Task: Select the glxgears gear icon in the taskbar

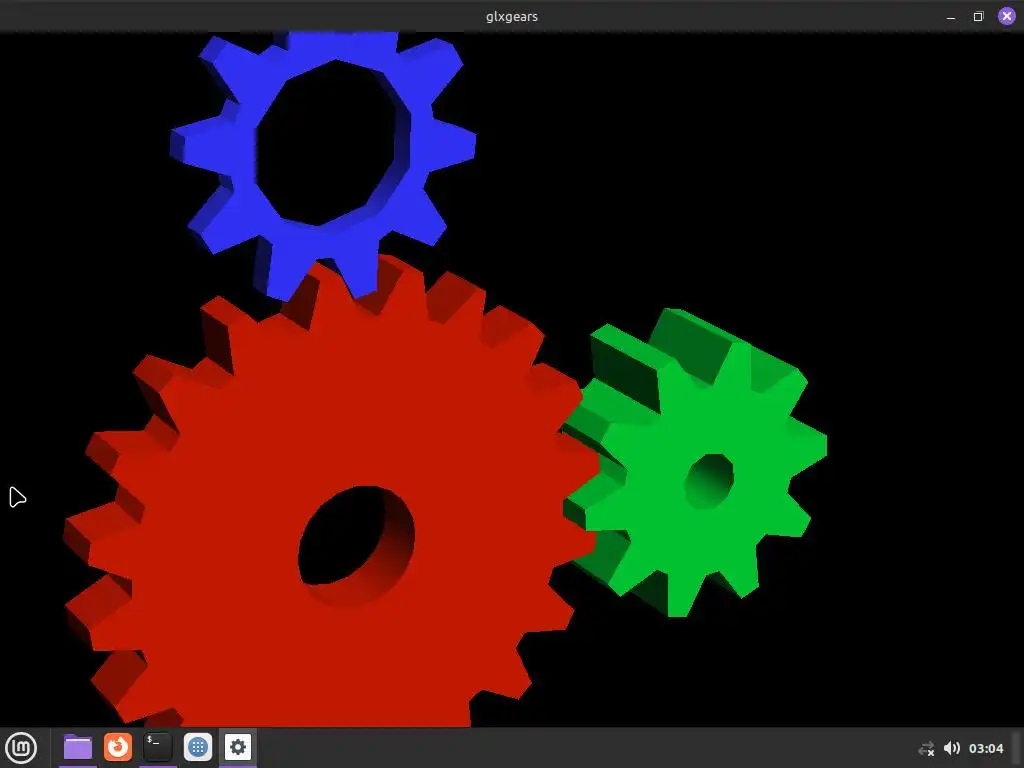Action: point(238,747)
